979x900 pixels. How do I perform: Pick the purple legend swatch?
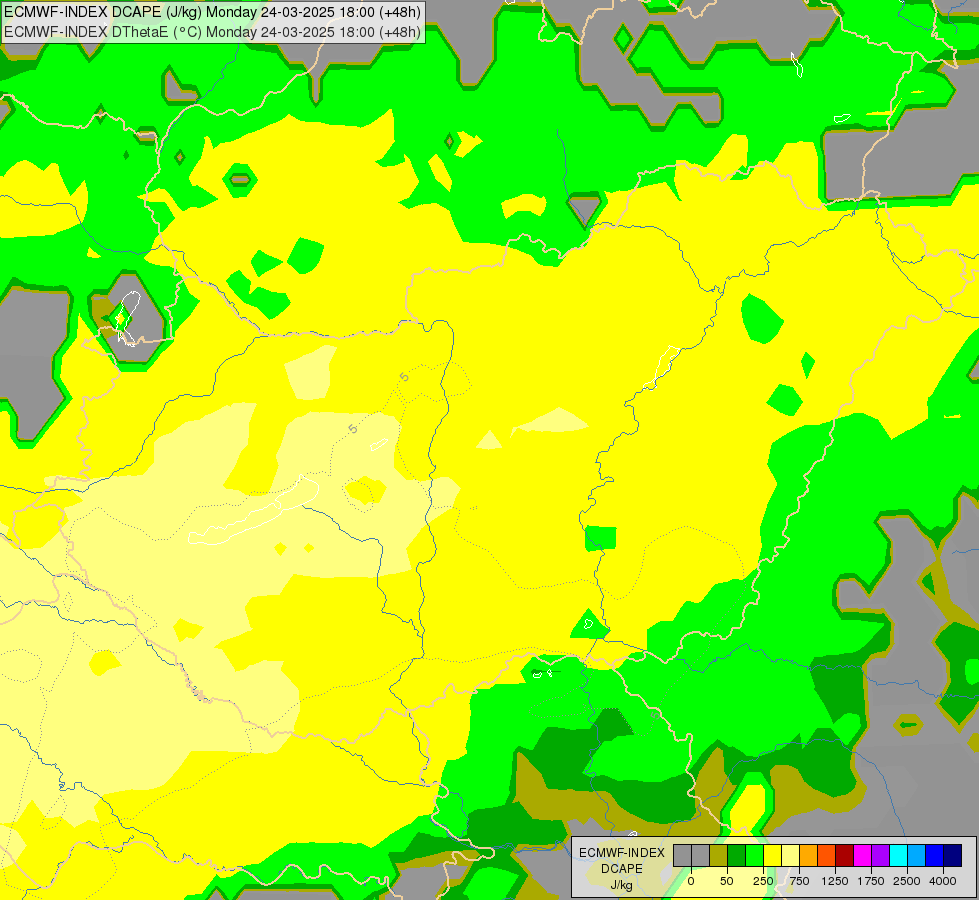880,855
